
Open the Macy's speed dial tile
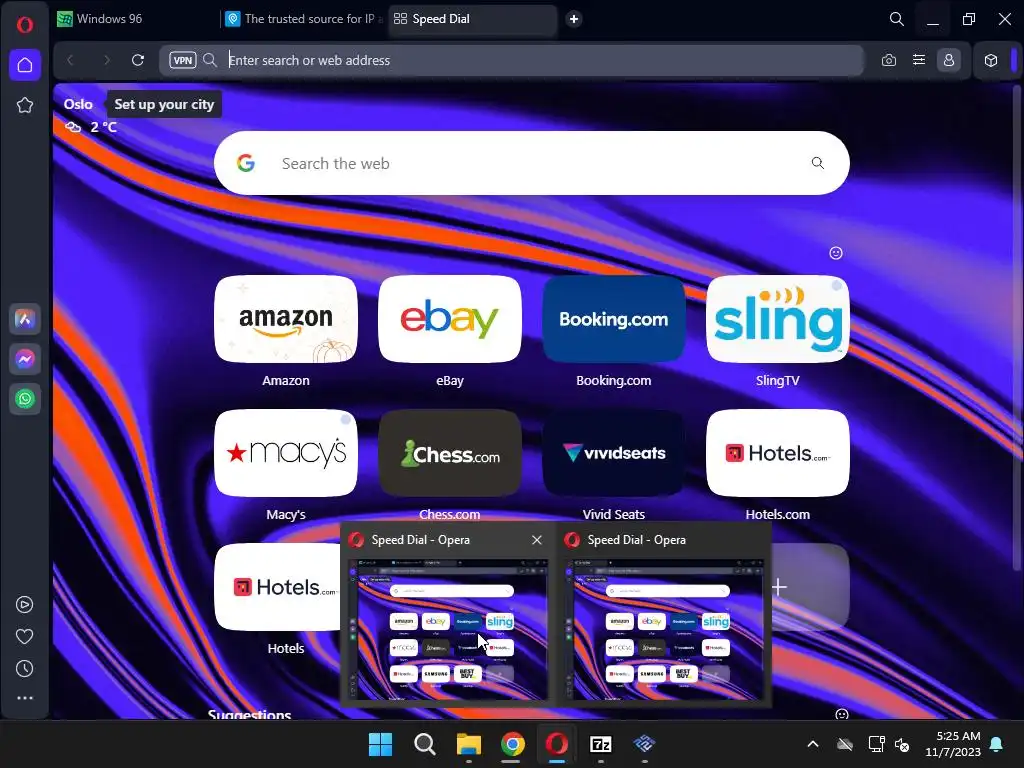(286, 453)
